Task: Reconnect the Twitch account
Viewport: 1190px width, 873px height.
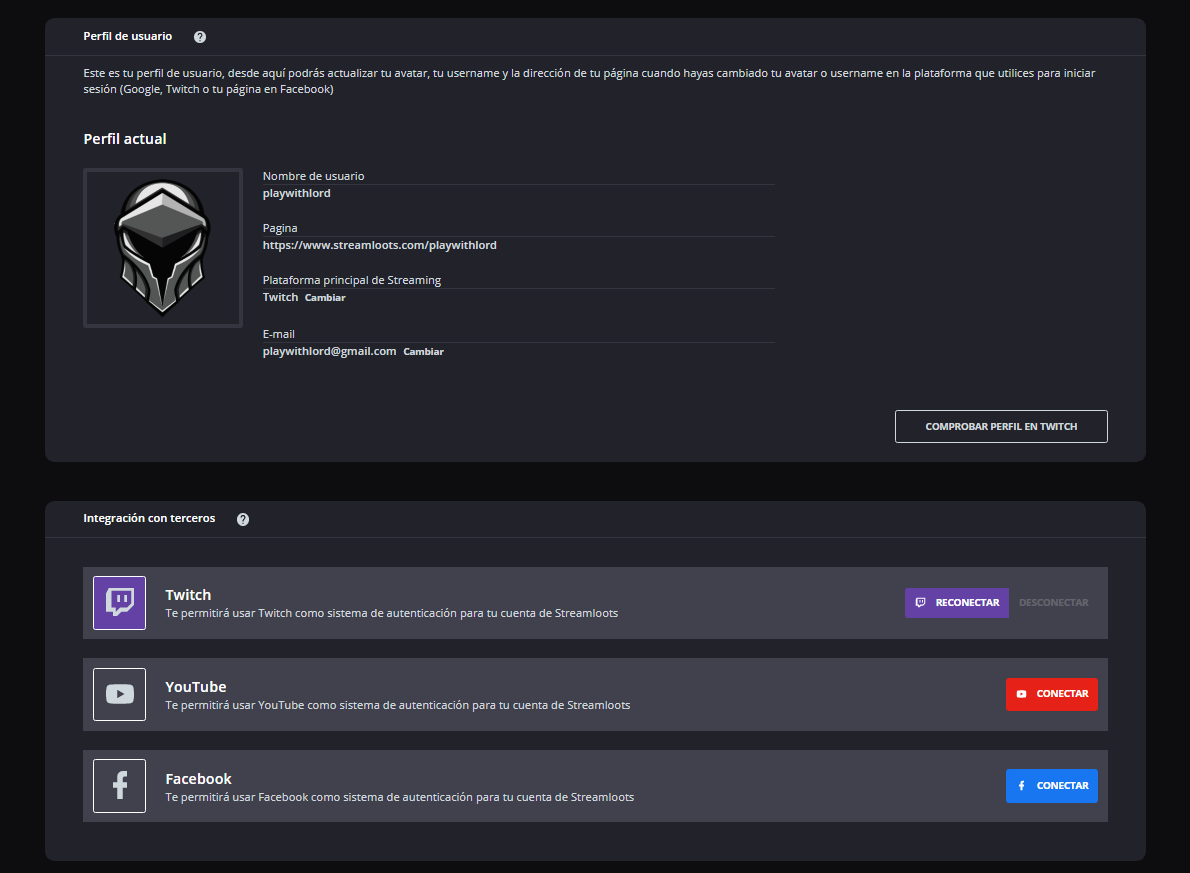Action: [x=956, y=603]
